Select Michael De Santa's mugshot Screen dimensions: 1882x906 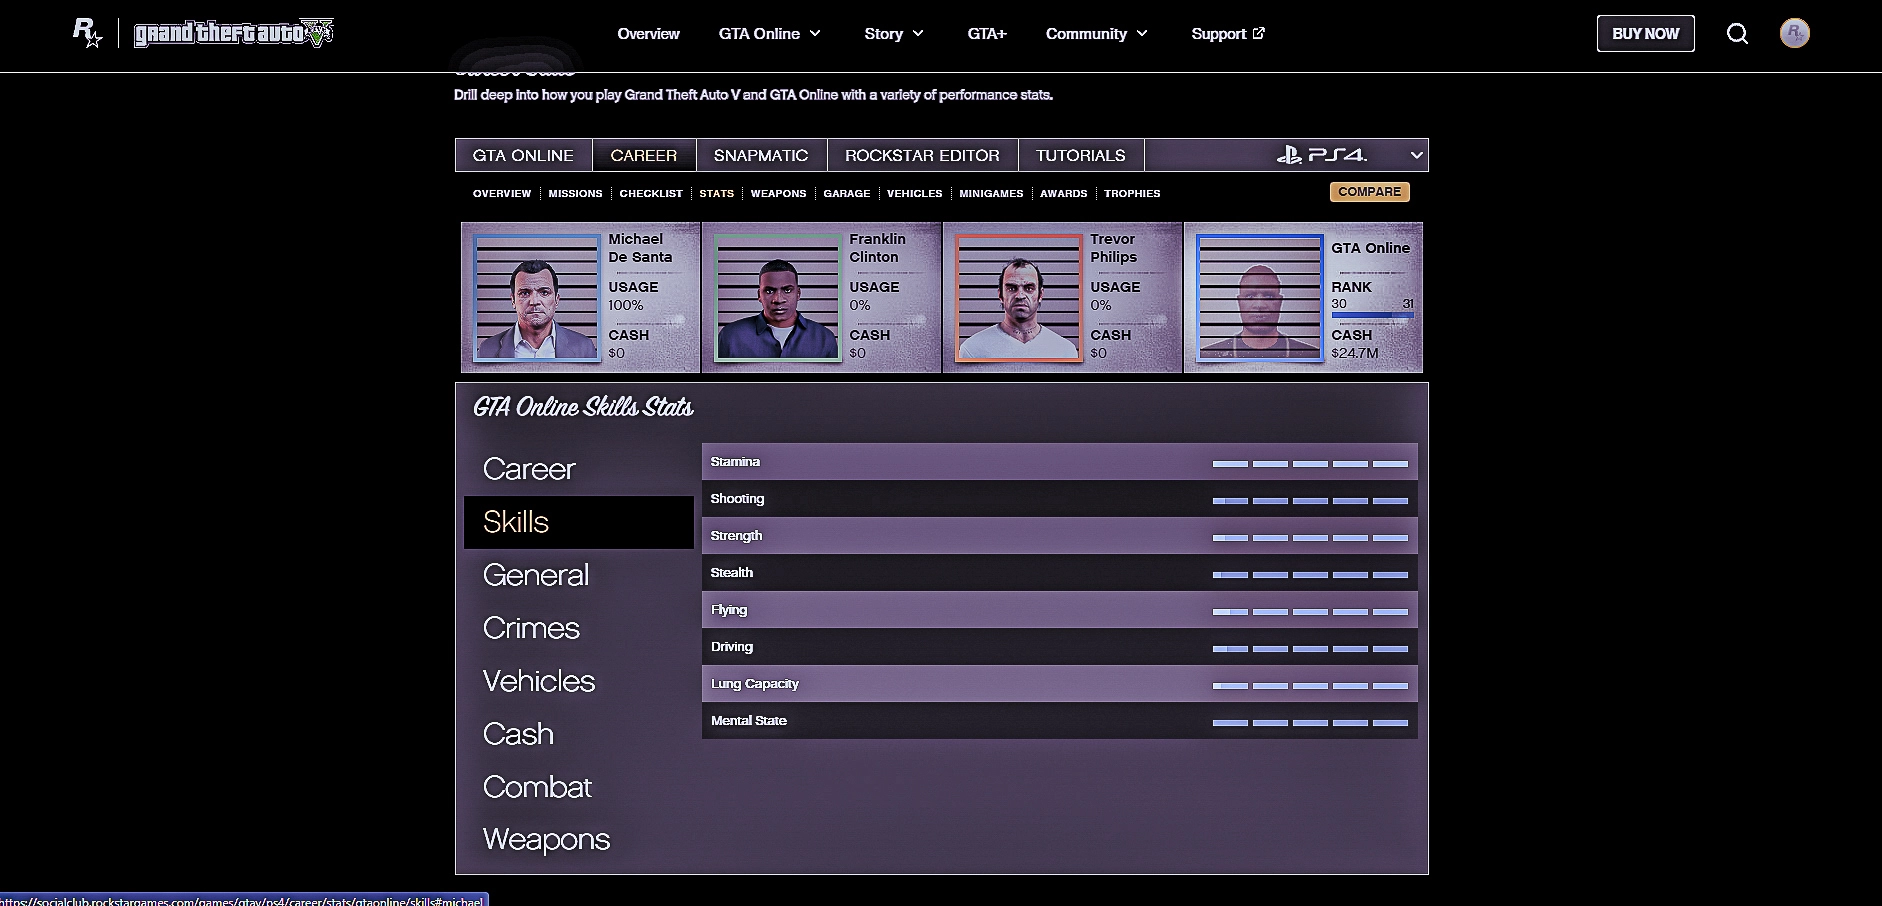tap(537, 298)
